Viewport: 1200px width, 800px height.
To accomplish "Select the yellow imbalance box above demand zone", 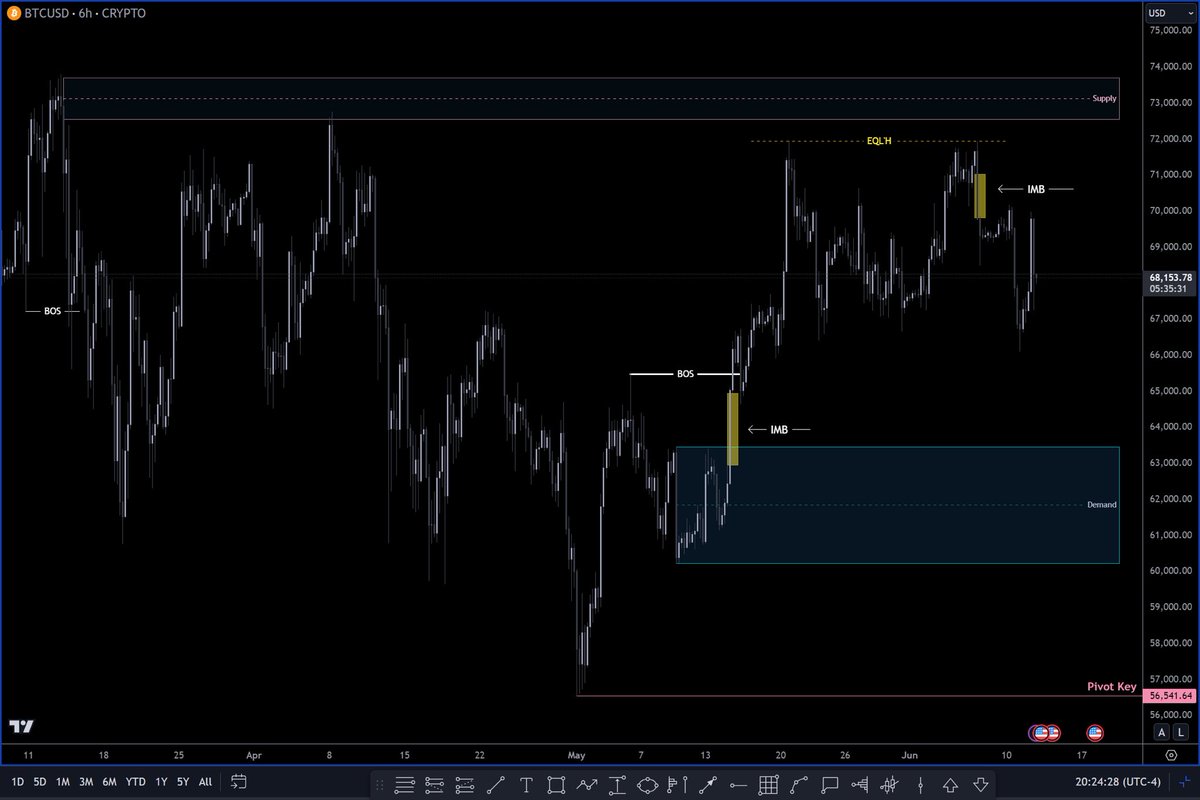I will [733, 428].
